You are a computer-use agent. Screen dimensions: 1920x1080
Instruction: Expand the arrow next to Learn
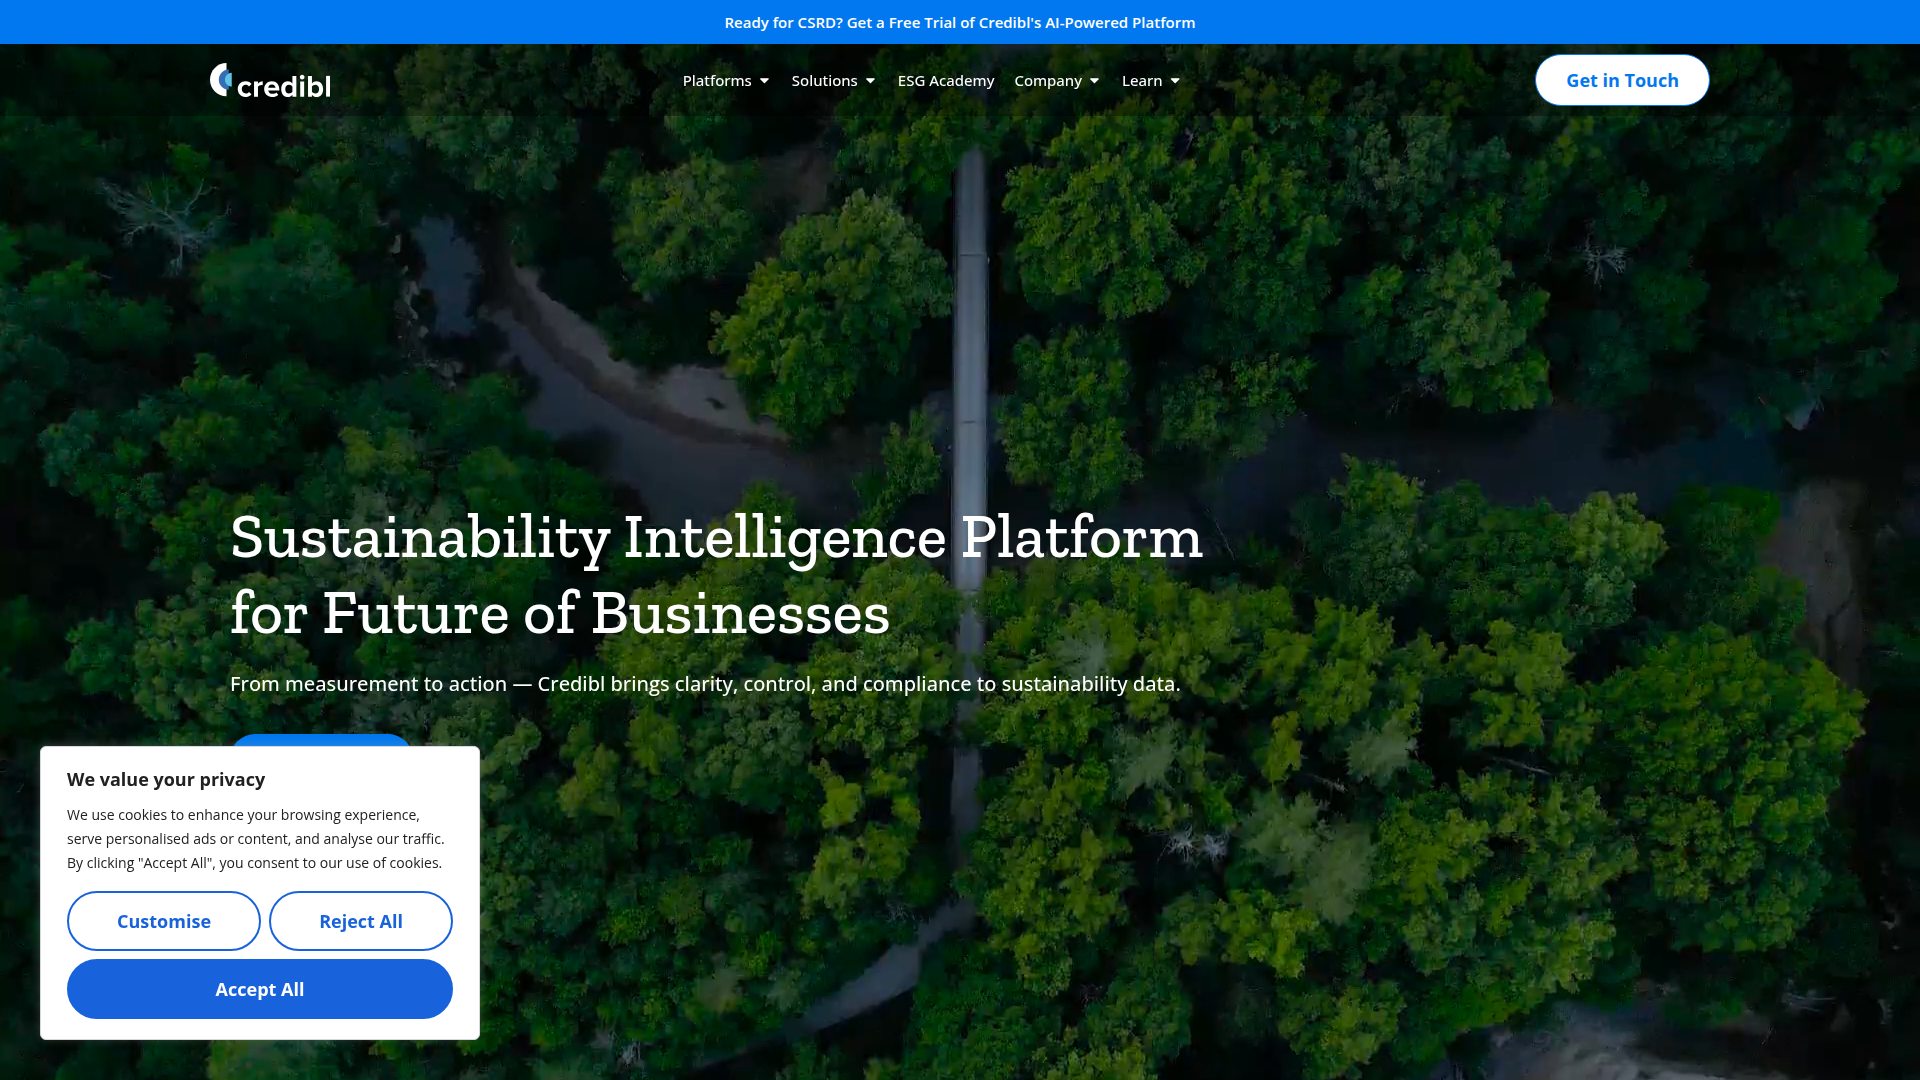[x=1175, y=81]
